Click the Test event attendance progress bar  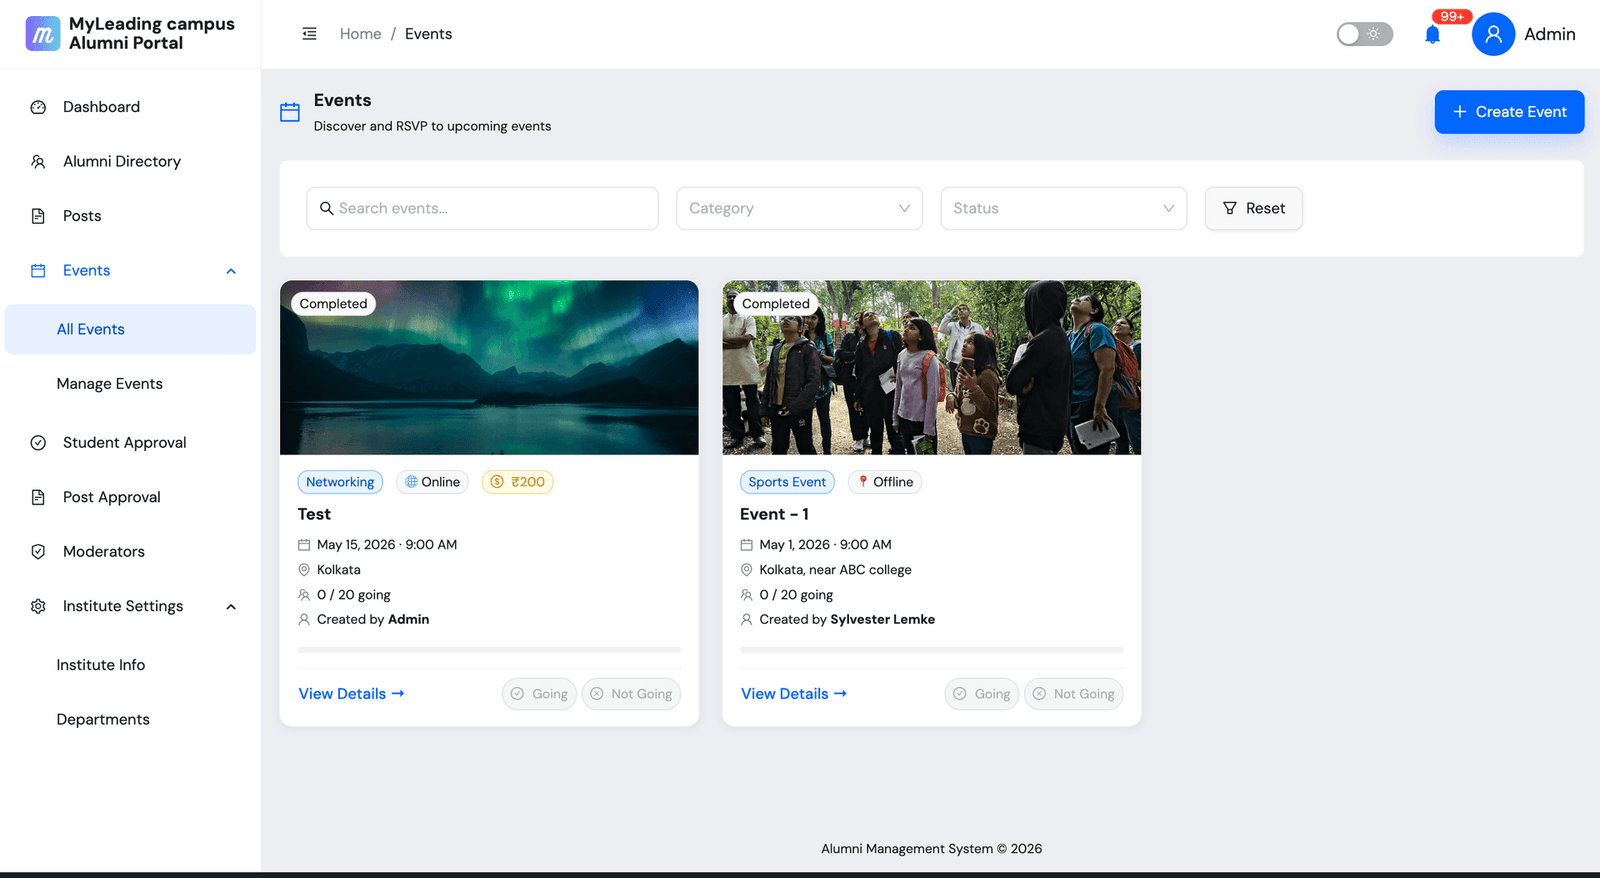pos(489,650)
